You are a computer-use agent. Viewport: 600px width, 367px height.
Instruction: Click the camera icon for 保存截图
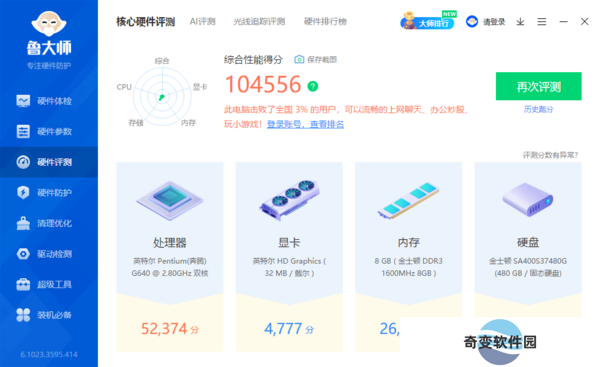pyautogui.click(x=299, y=59)
